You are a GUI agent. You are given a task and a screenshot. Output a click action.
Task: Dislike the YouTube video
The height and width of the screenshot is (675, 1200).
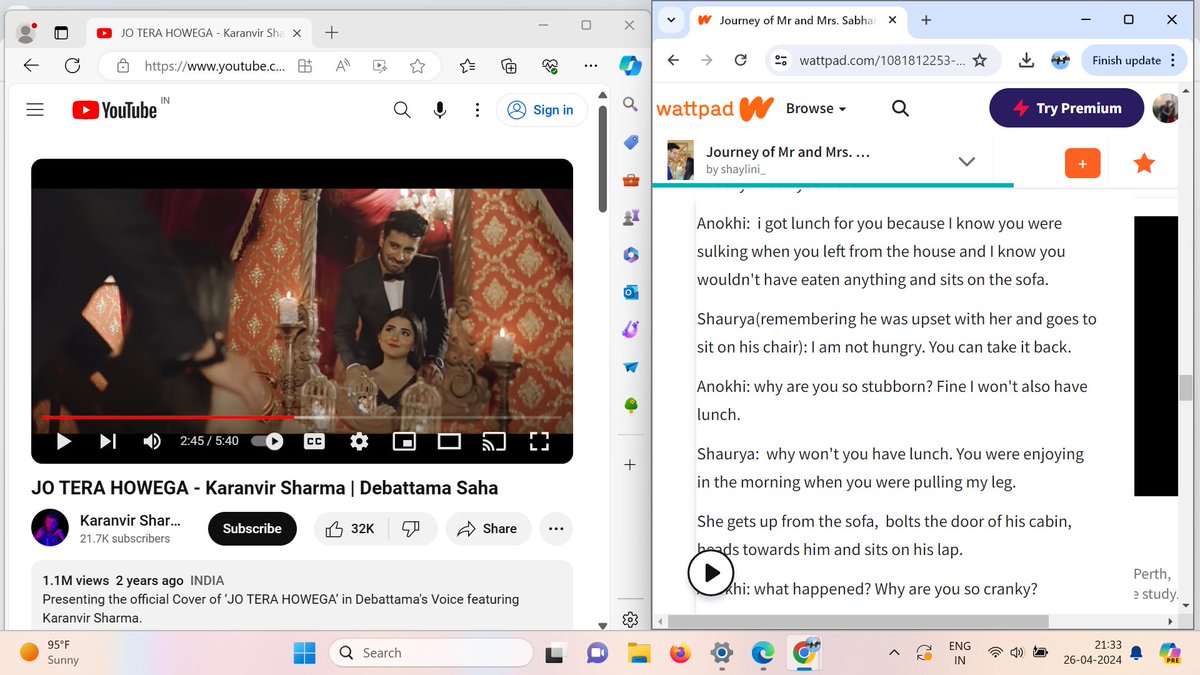coord(411,529)
